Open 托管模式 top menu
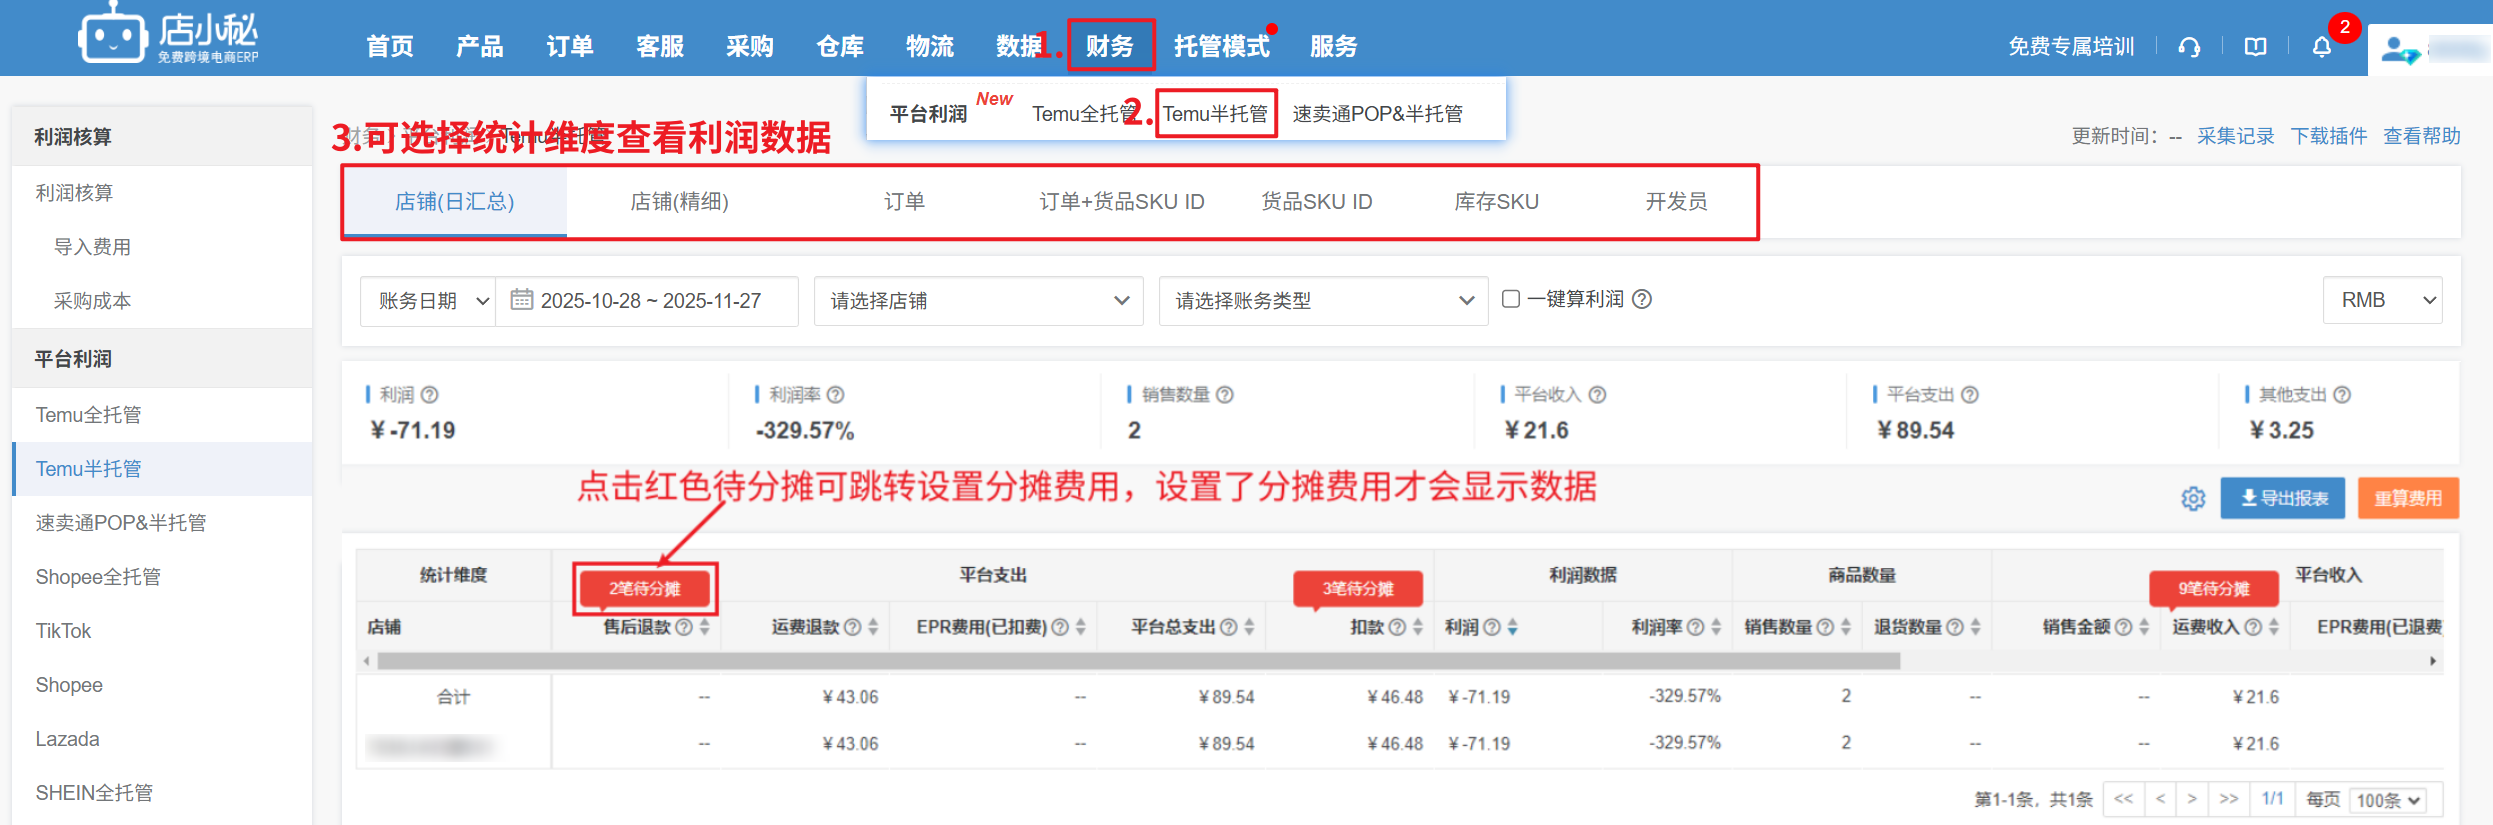Screen dimensions: 2493x825 tap(1221, 46)
